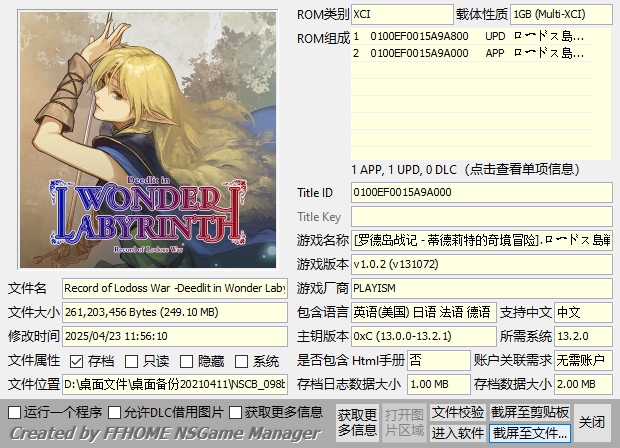Select ROM row 2 APP 0100EF0015A9A000

pyautogui.click(x=471, y=53)
